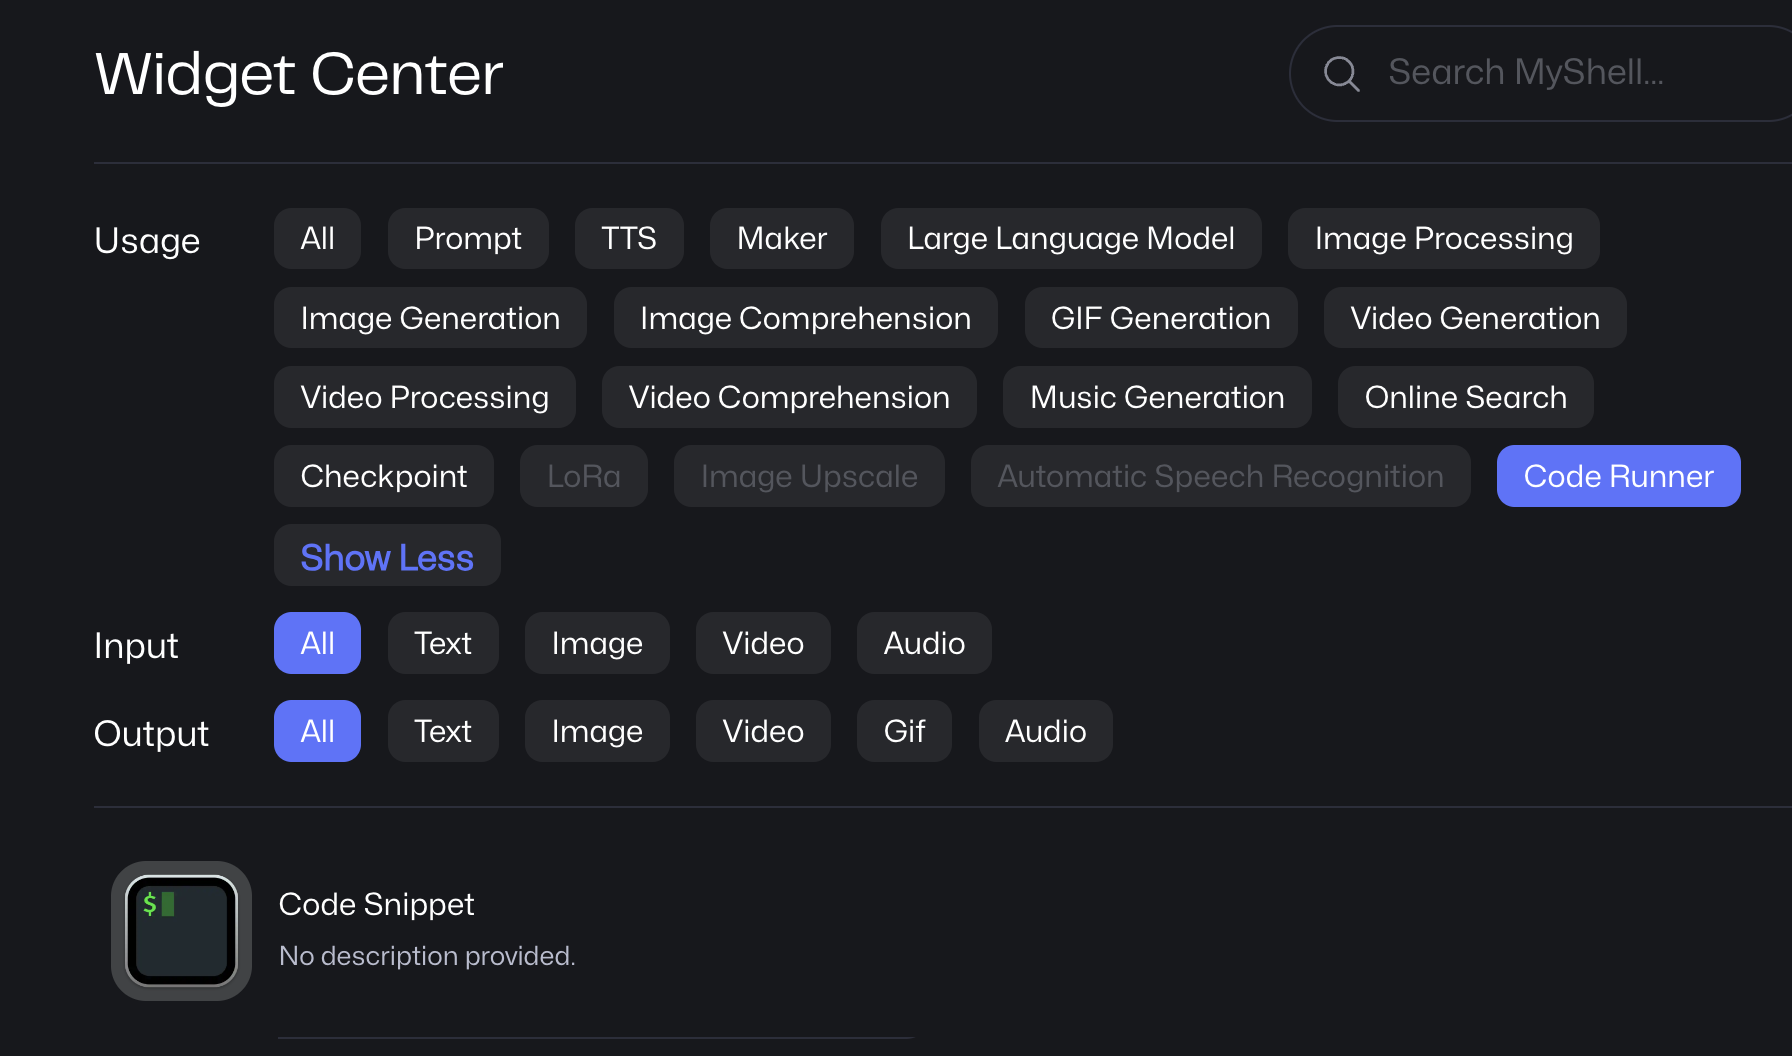Select All in the Usage row
The width and height of the screenshot is (1792, 1056).
click(x=317, y=239)
